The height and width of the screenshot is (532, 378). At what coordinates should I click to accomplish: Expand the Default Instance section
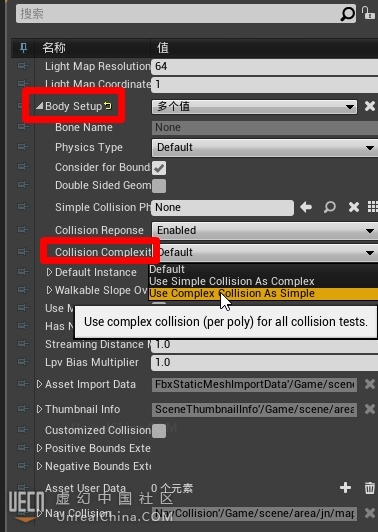tap(49, 272)
